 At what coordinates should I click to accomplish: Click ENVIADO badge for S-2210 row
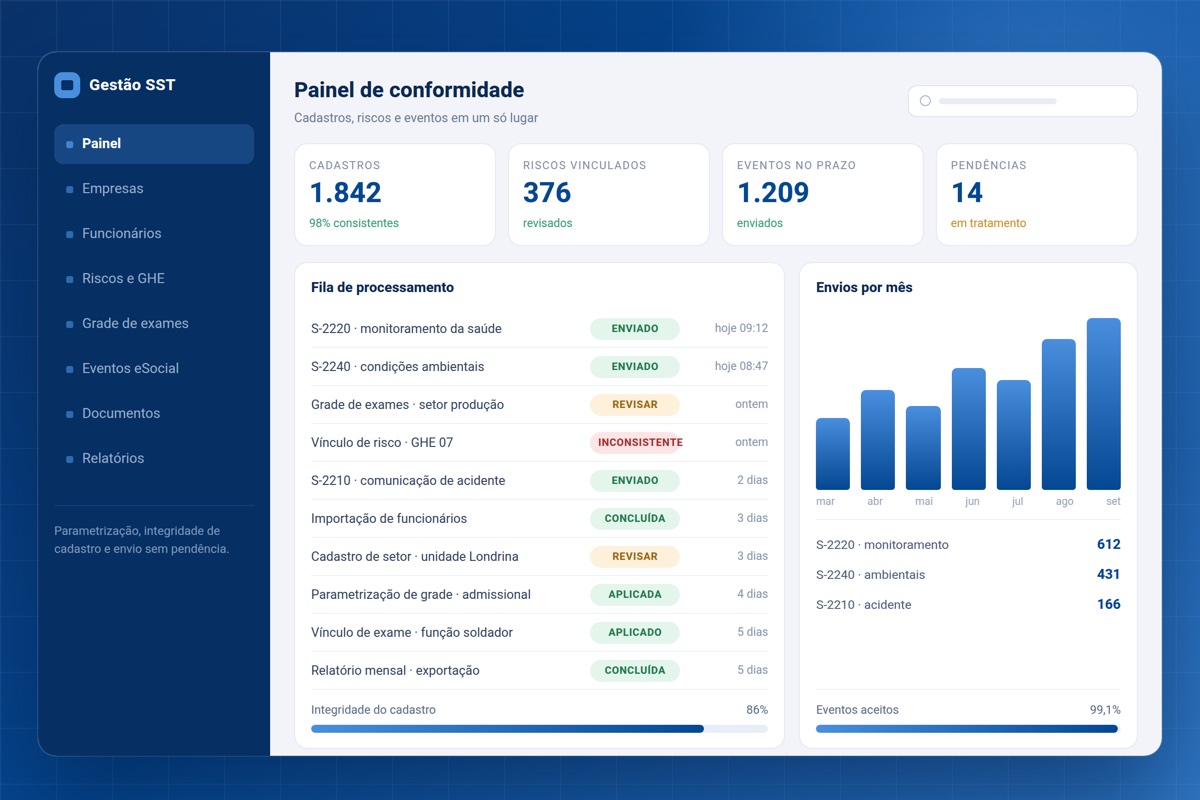point(635,481)
